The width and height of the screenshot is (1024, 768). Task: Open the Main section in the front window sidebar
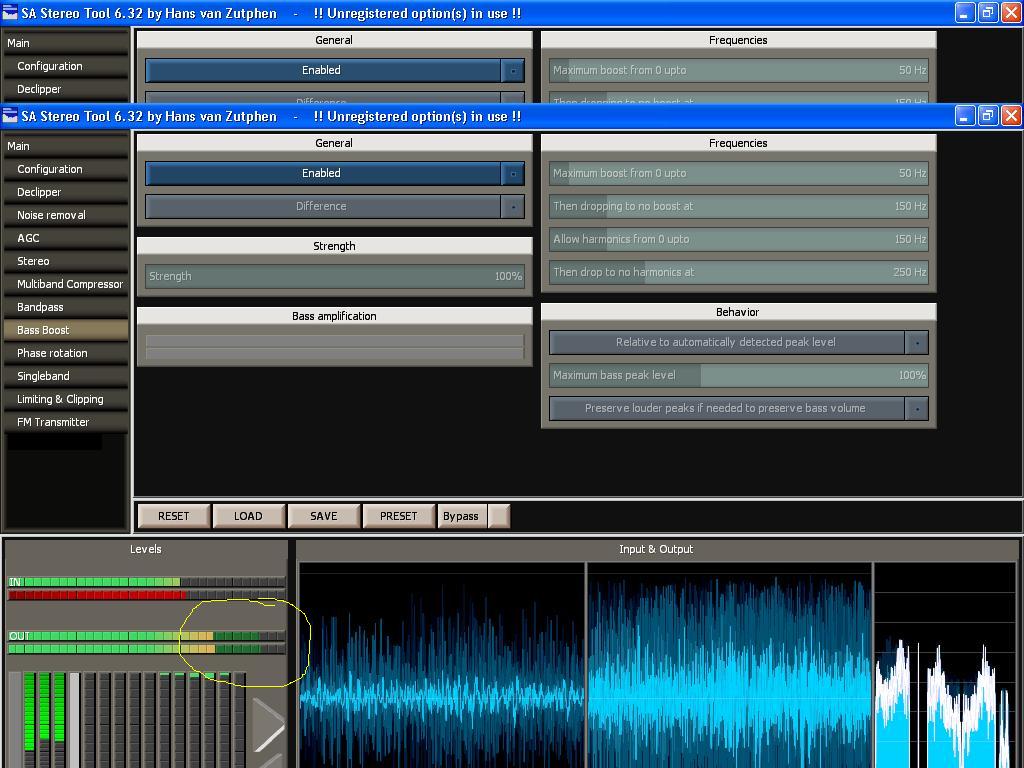pos(65,146)
